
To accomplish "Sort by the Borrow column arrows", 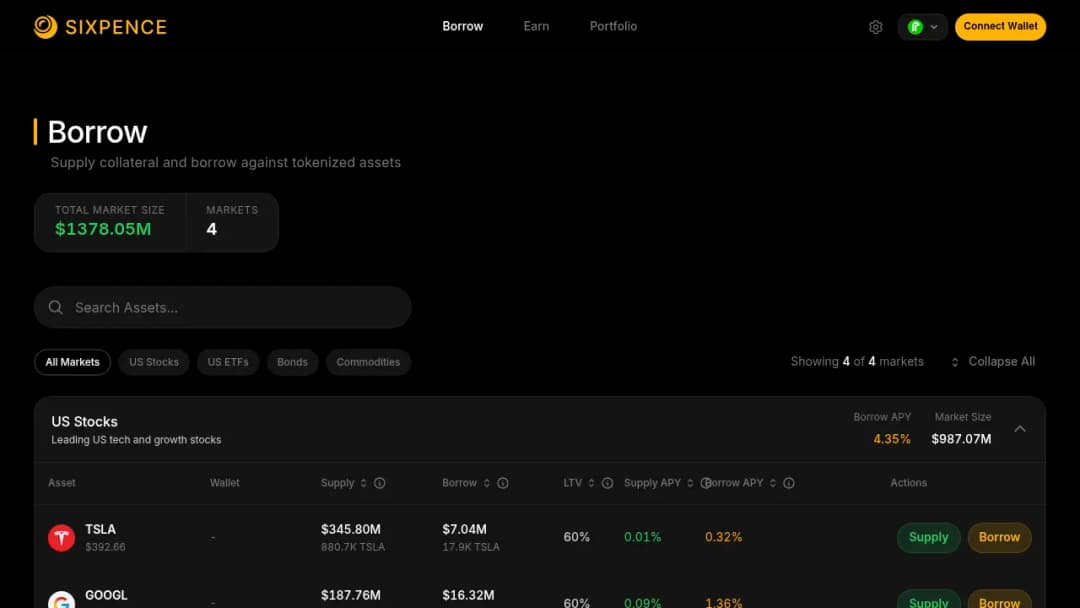I will click(x=486, y=483).
